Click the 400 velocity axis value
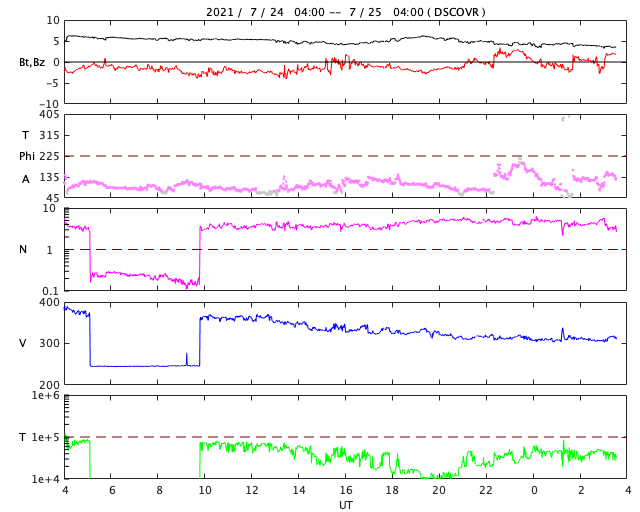 49,303
